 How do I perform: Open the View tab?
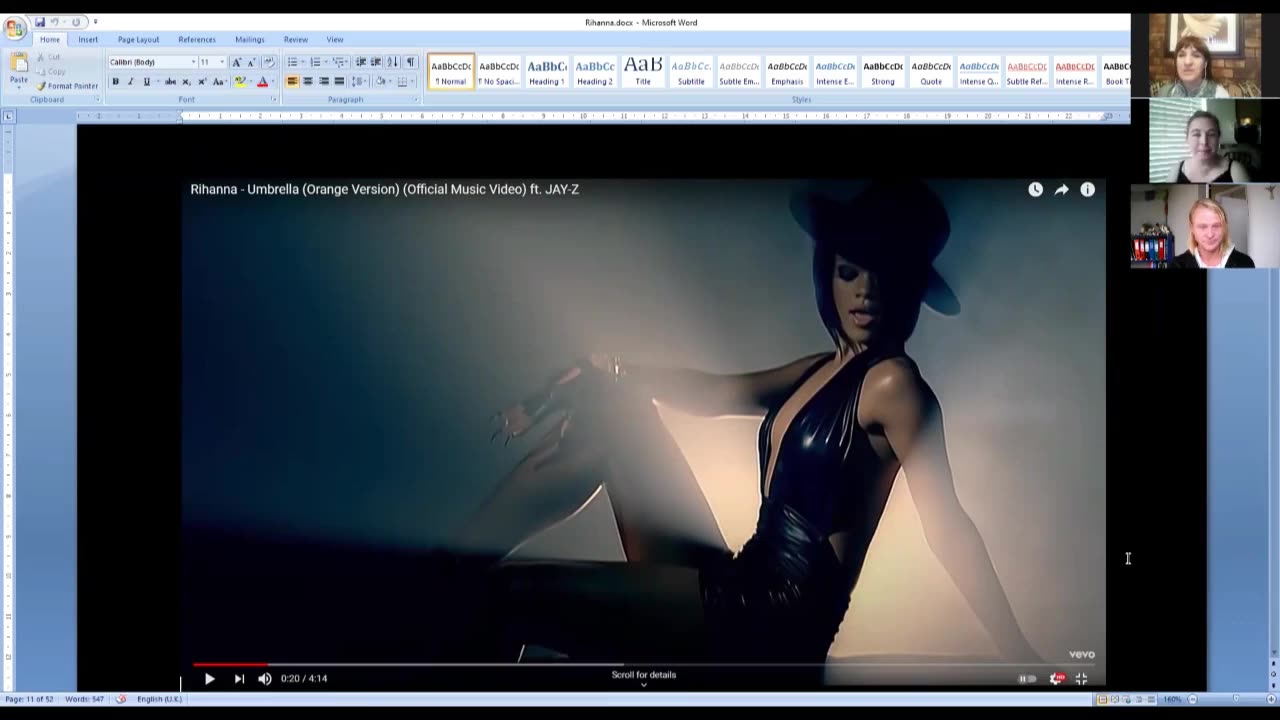pos(335,40)
